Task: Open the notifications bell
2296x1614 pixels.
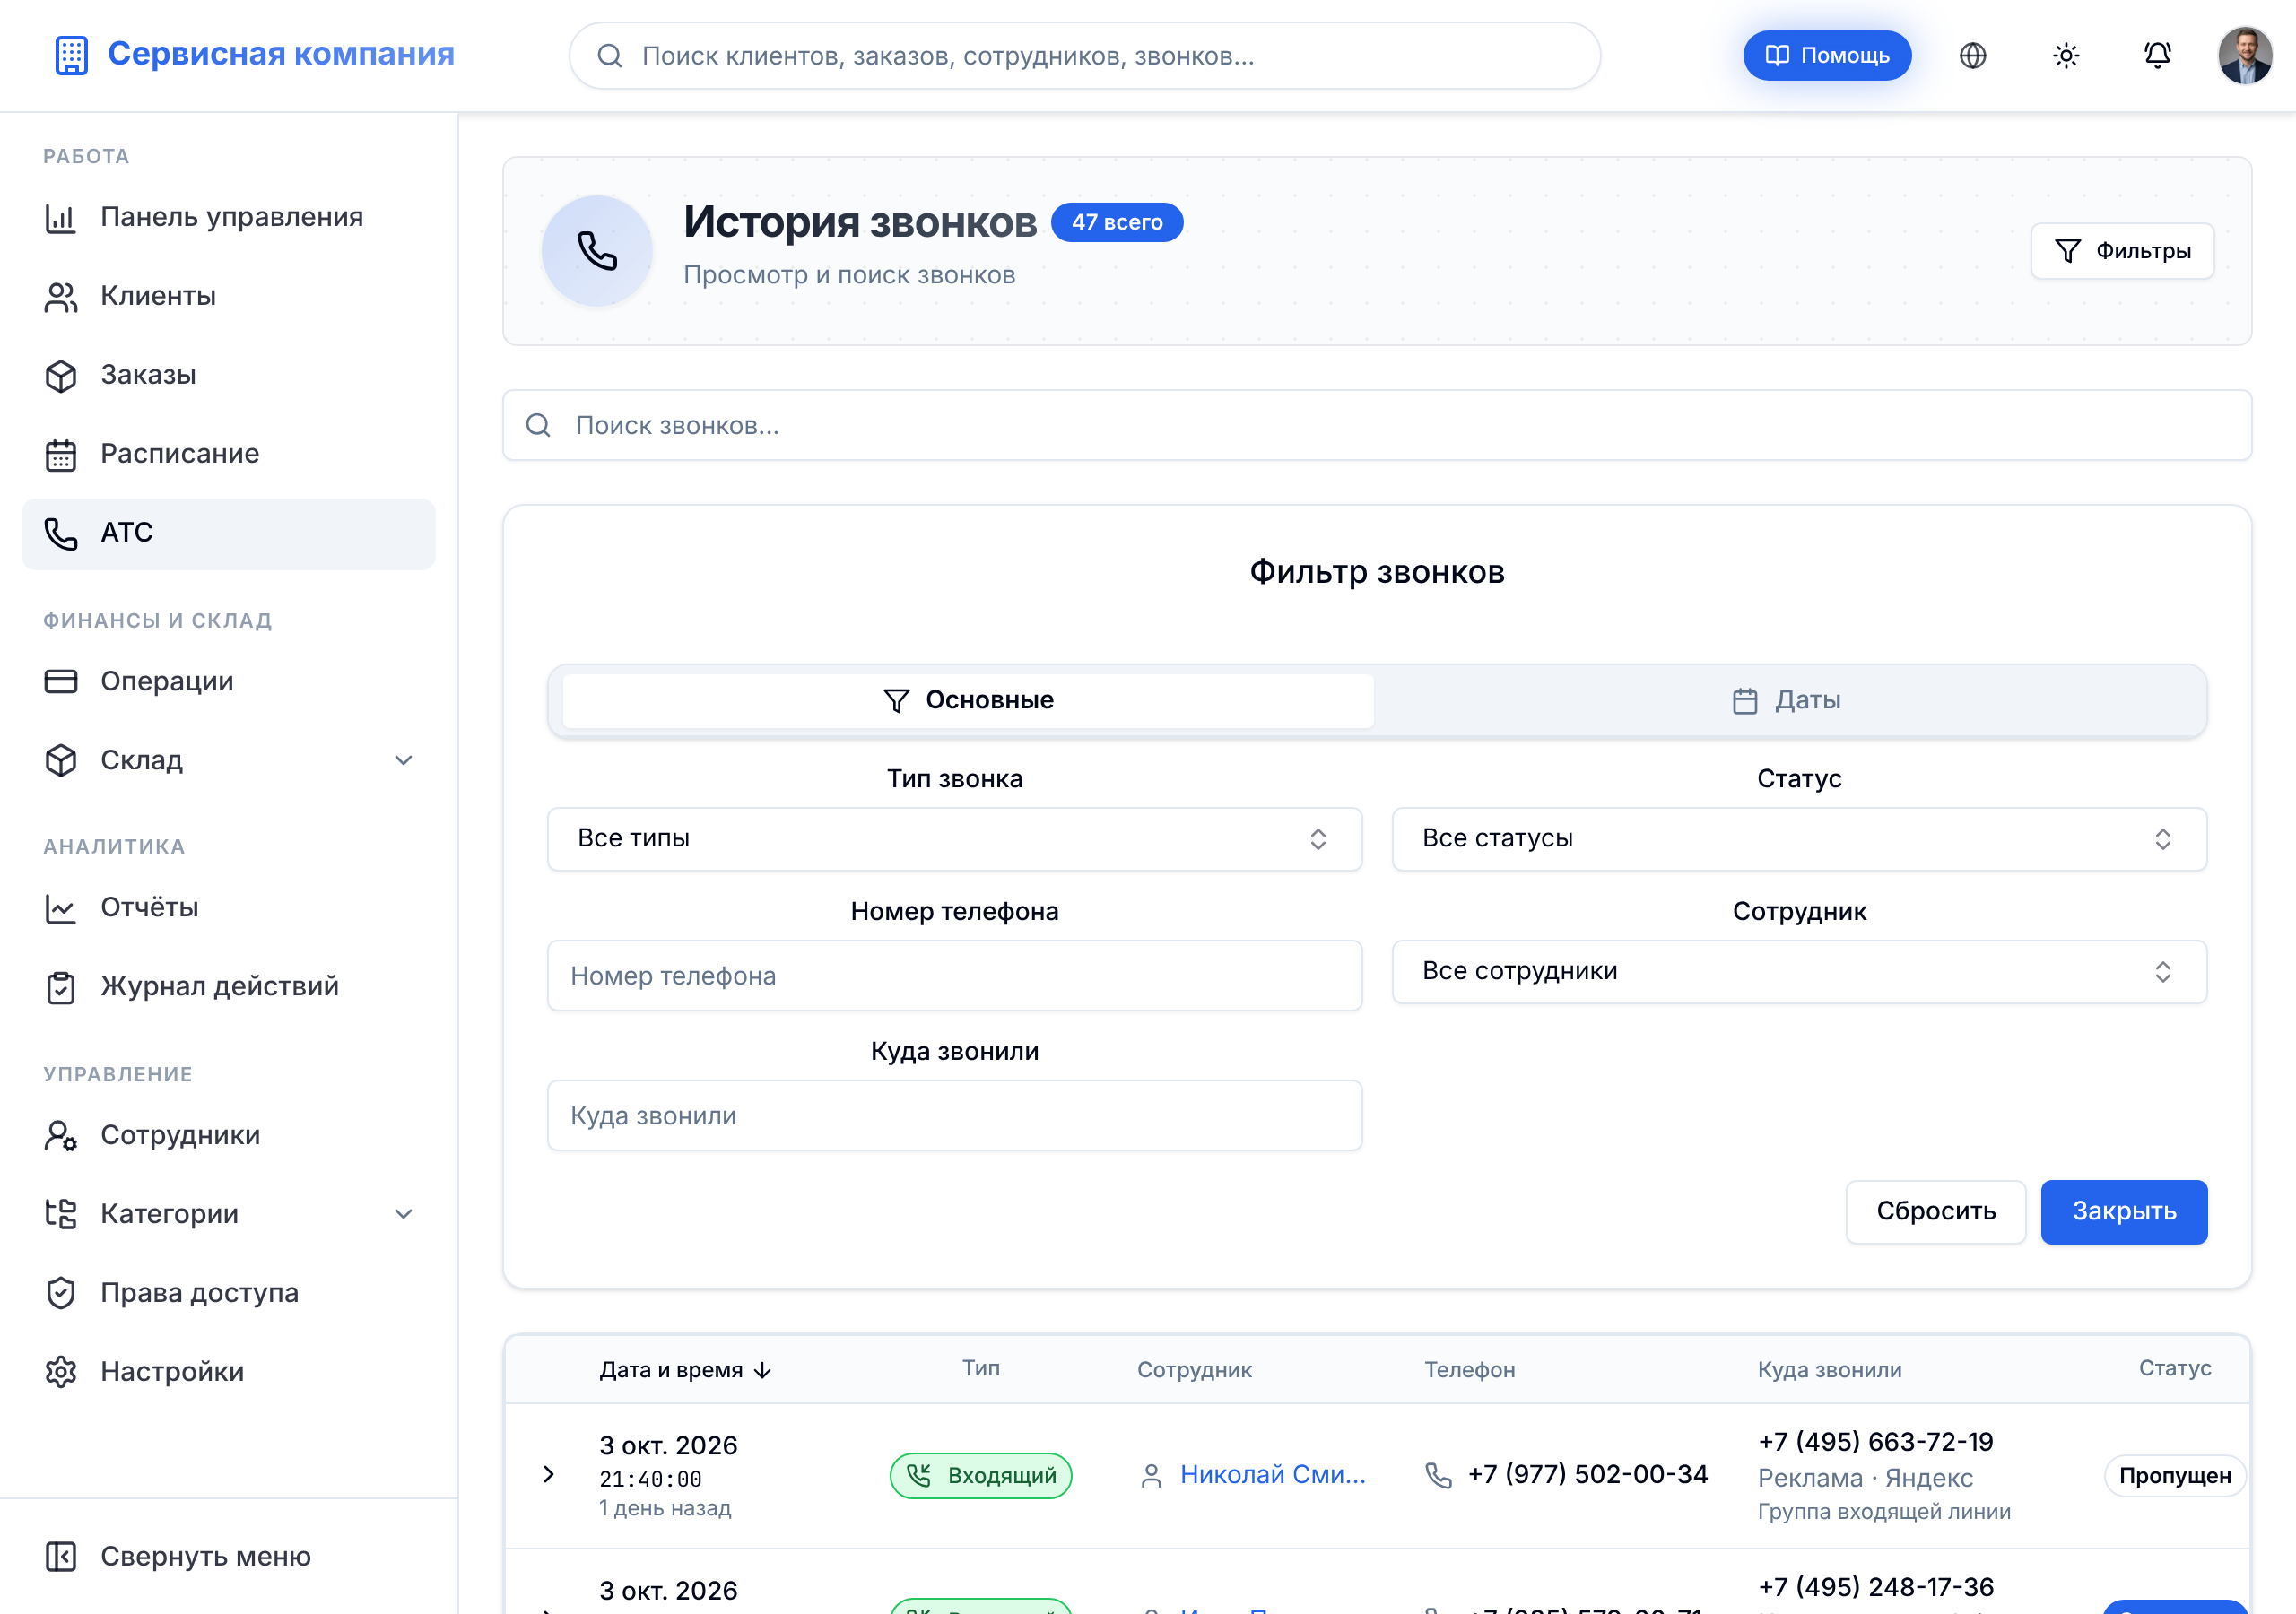Action: click(2157, 56)
